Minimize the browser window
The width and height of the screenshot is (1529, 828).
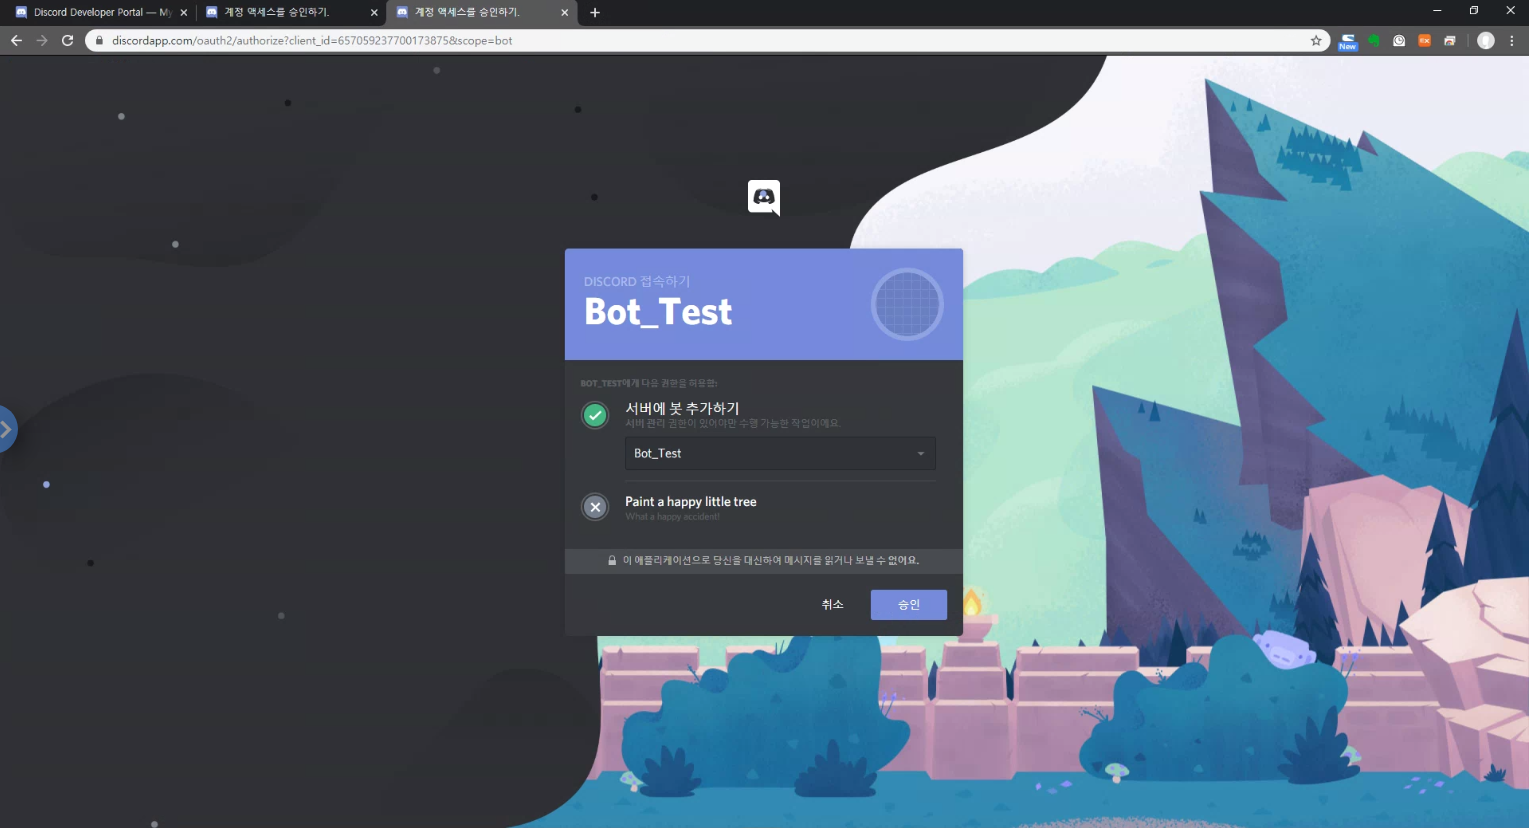tap(1437, 11)
